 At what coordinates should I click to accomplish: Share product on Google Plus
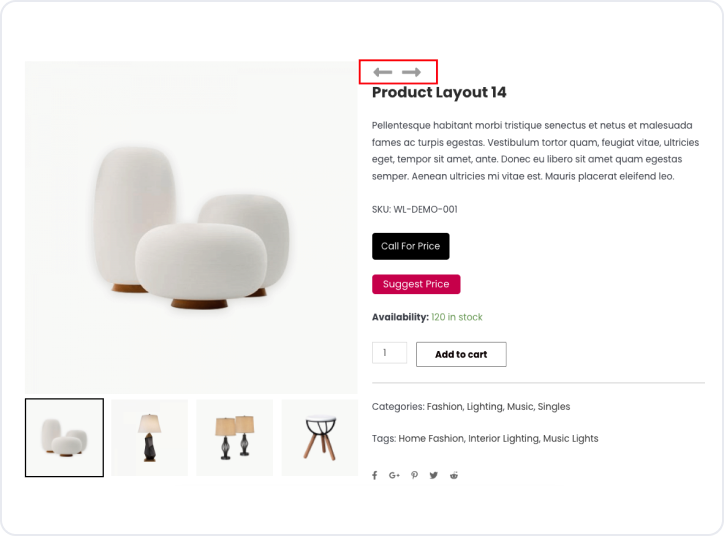pyautogui.click(x=394, y=475)
